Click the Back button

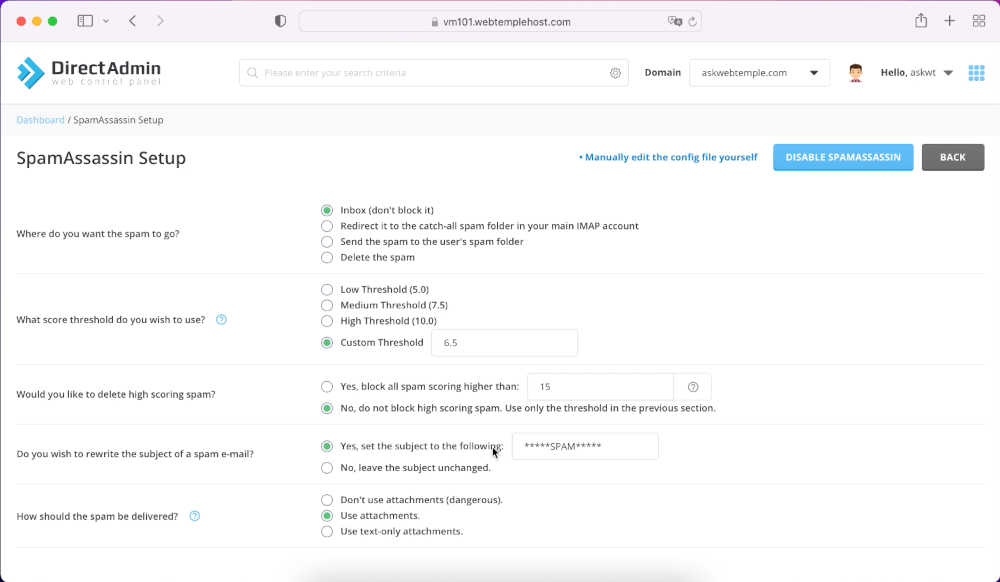953,157
